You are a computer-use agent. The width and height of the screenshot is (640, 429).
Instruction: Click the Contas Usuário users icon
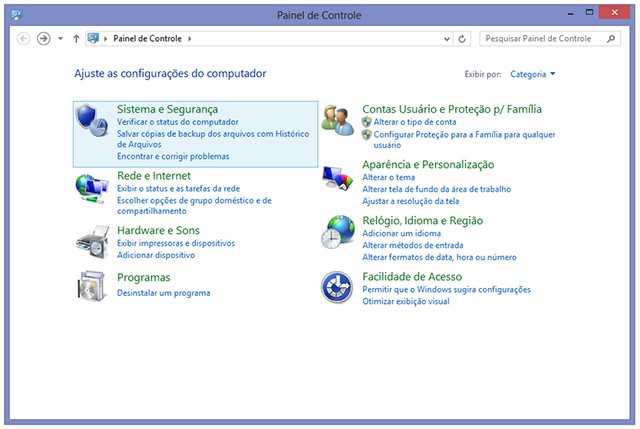[337, 120]
